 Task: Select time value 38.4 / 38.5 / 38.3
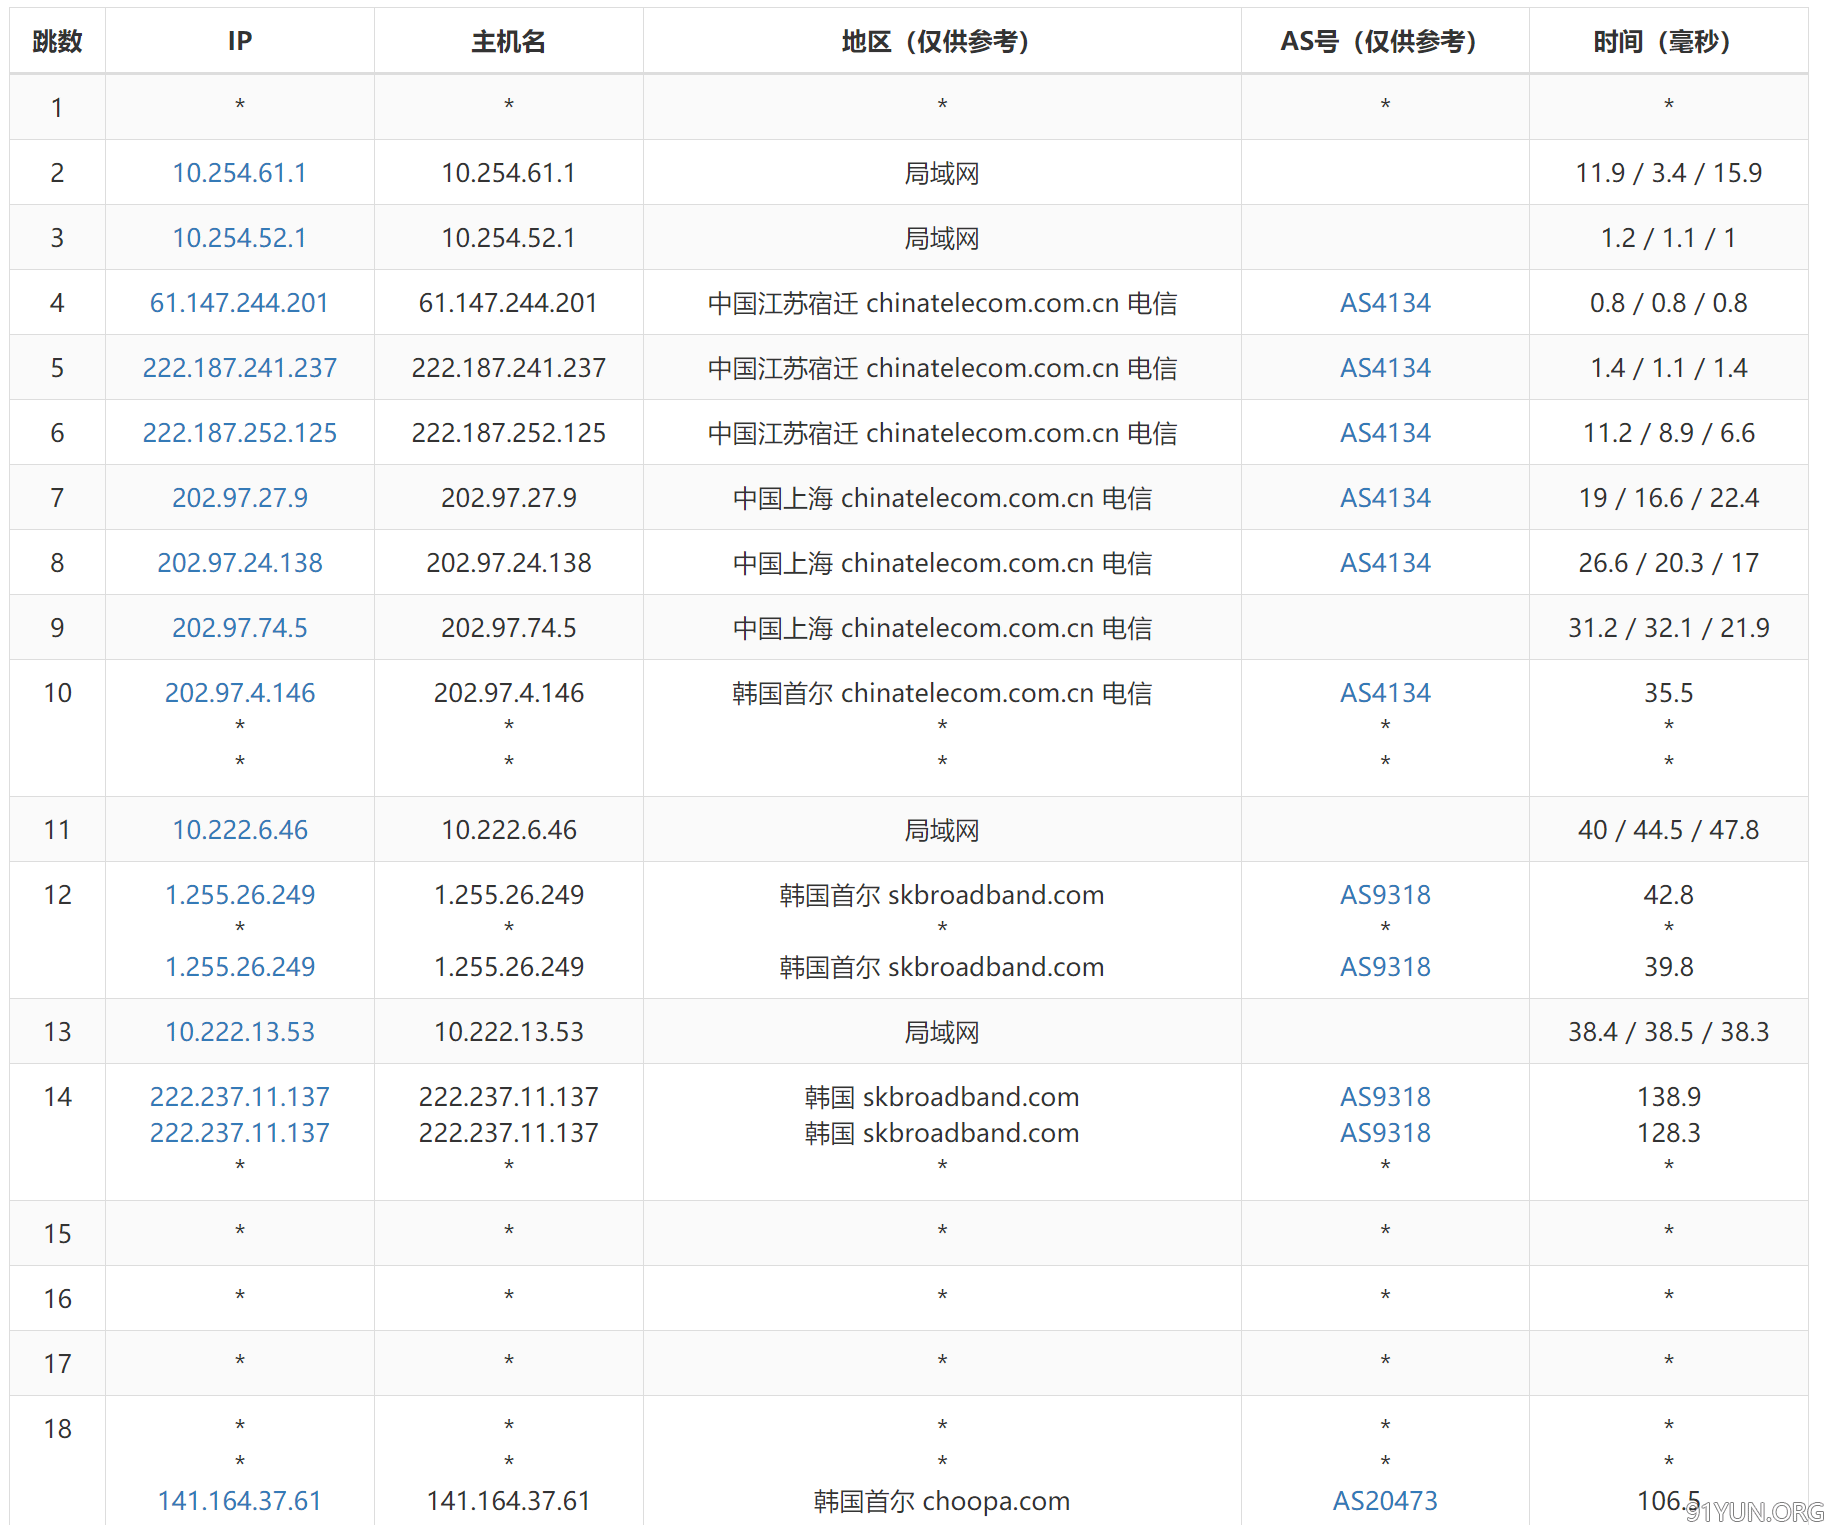coord(1668,1032)
